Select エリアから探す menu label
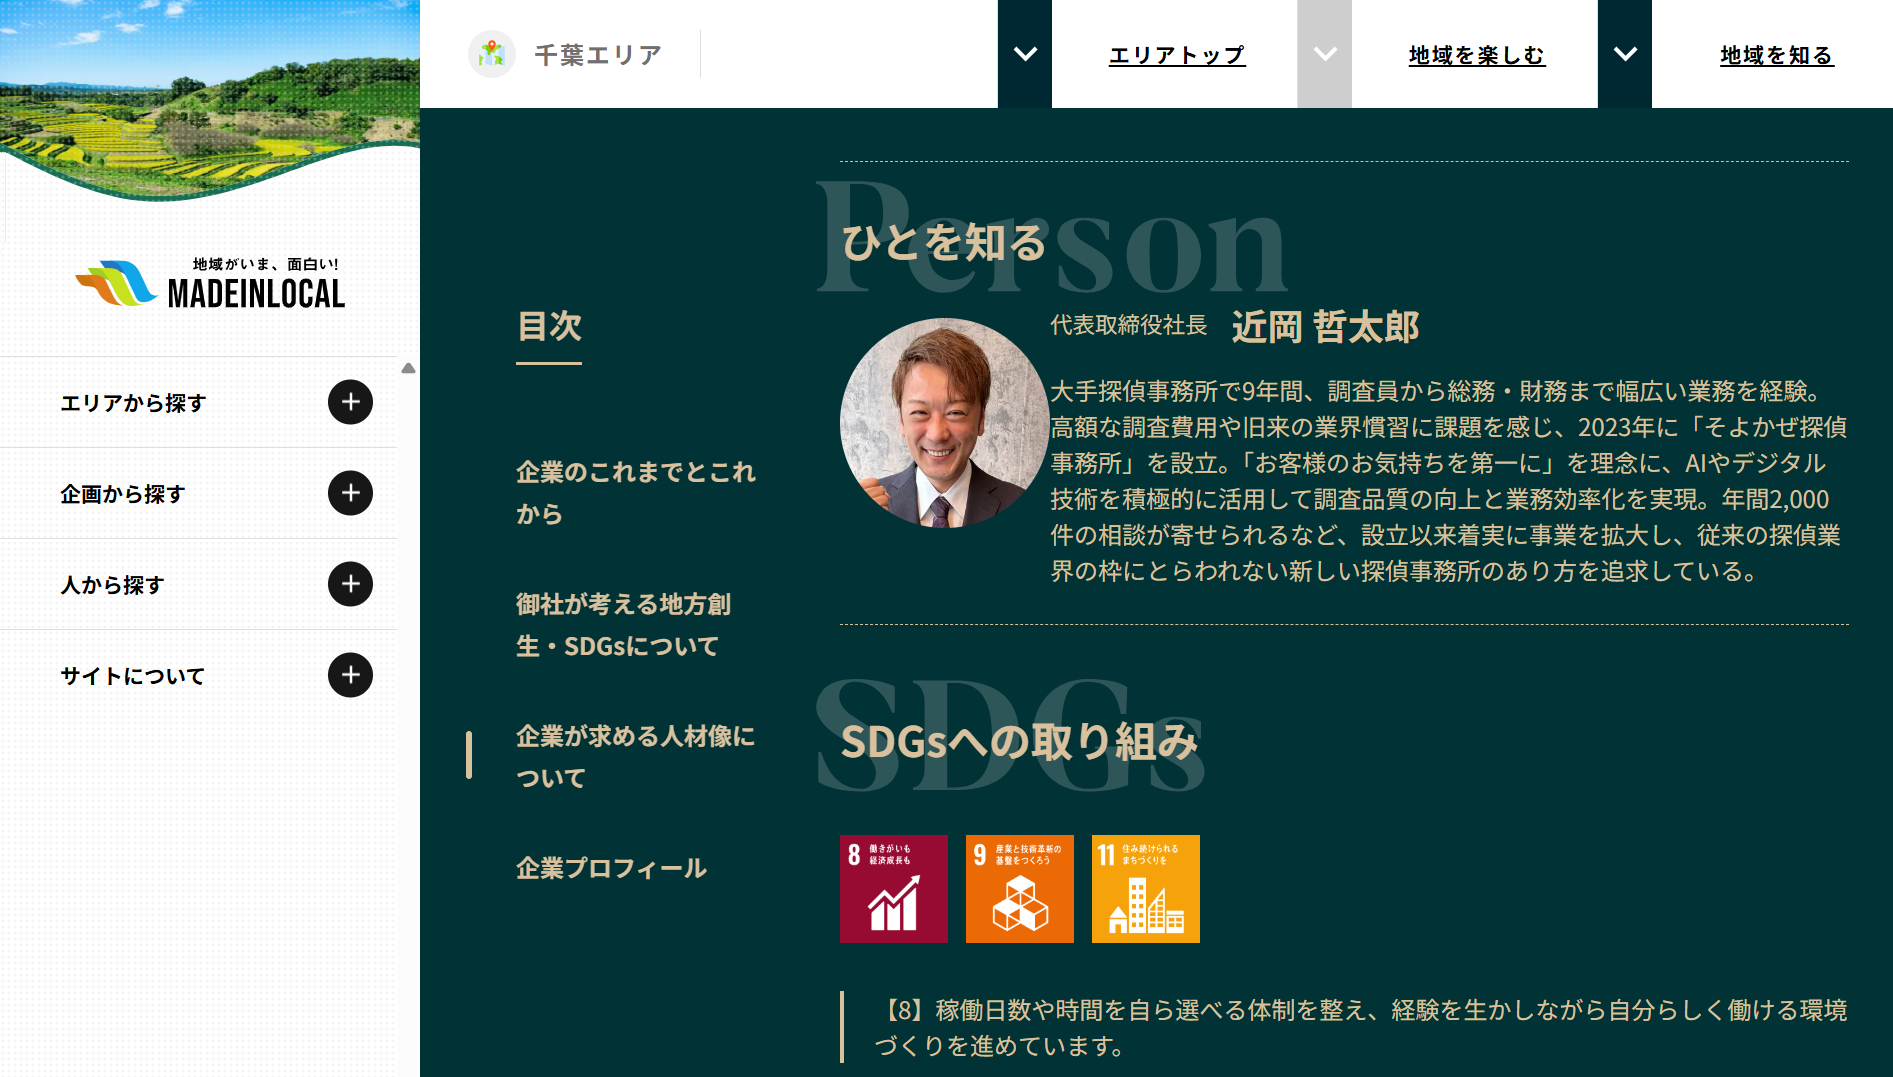1893x1077 pixels. 133,402
